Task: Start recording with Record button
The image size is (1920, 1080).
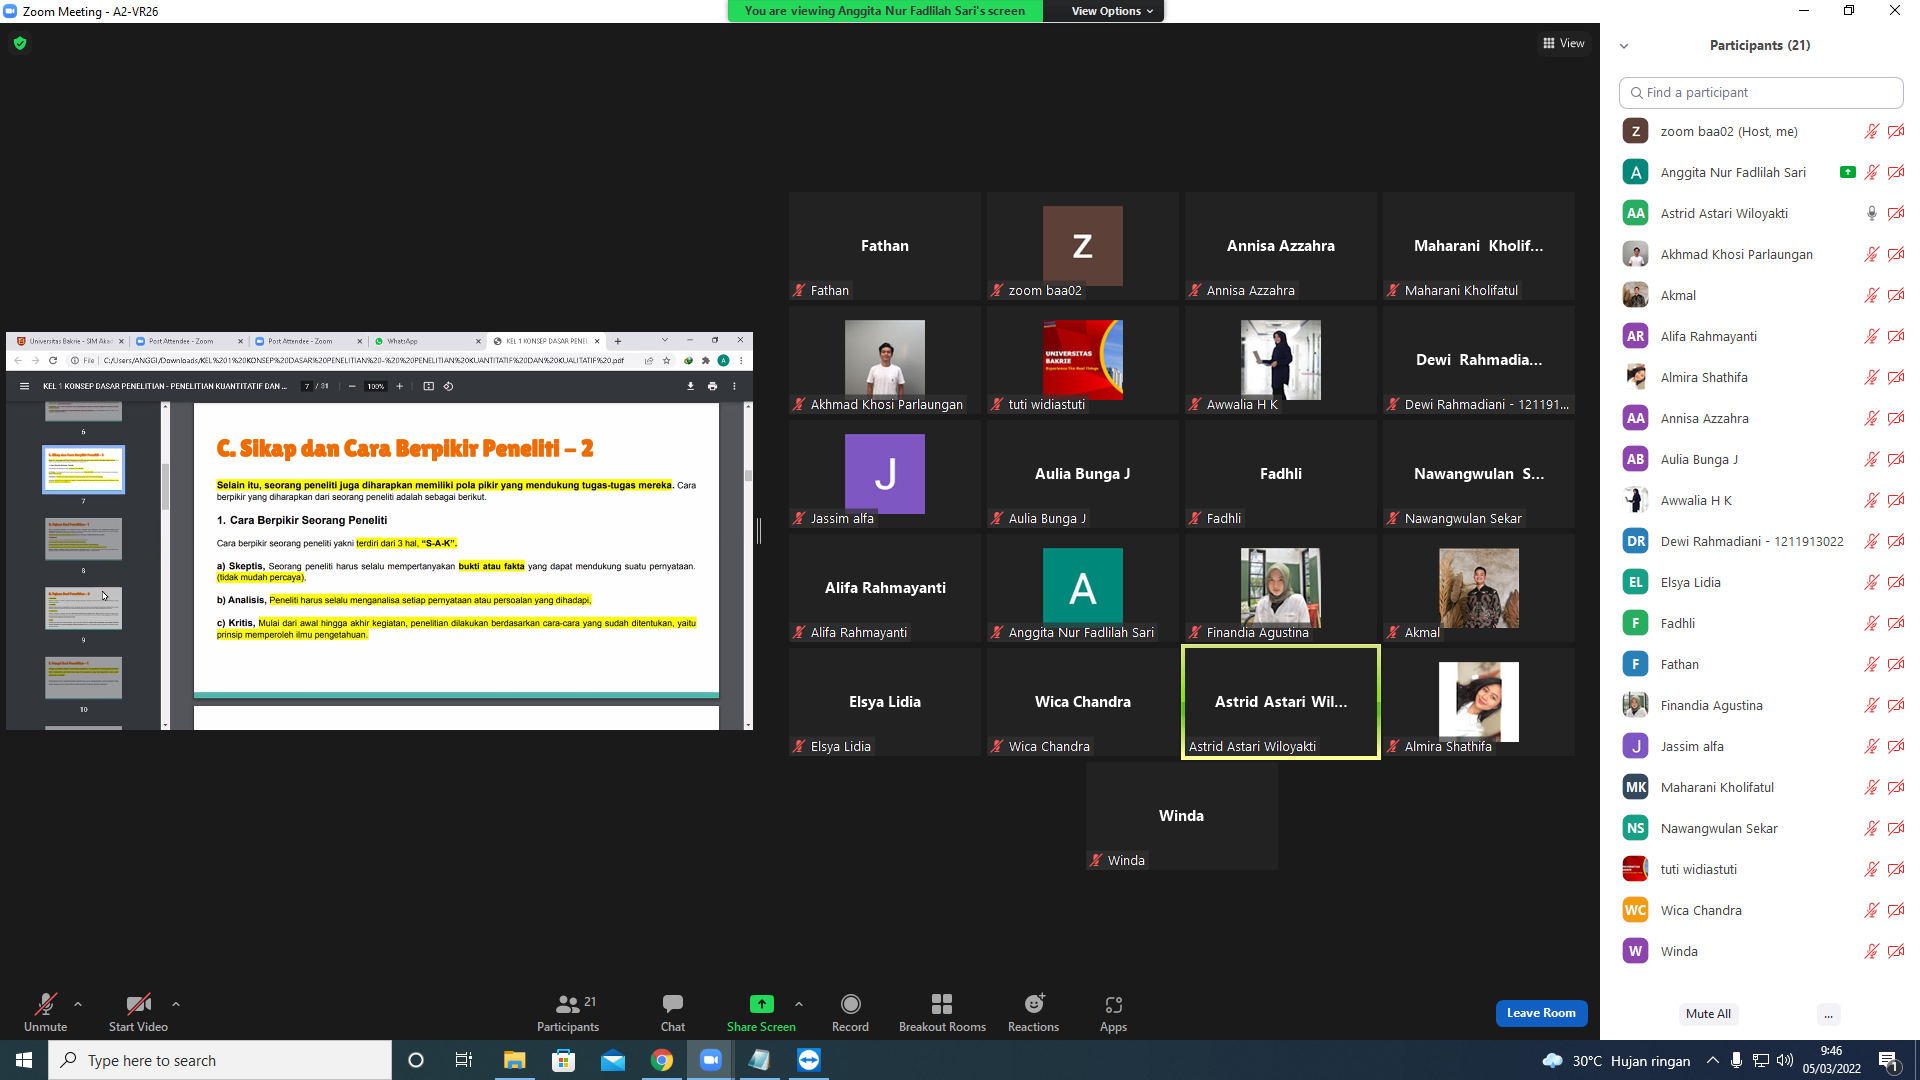Action: [x=850, y=1012]
